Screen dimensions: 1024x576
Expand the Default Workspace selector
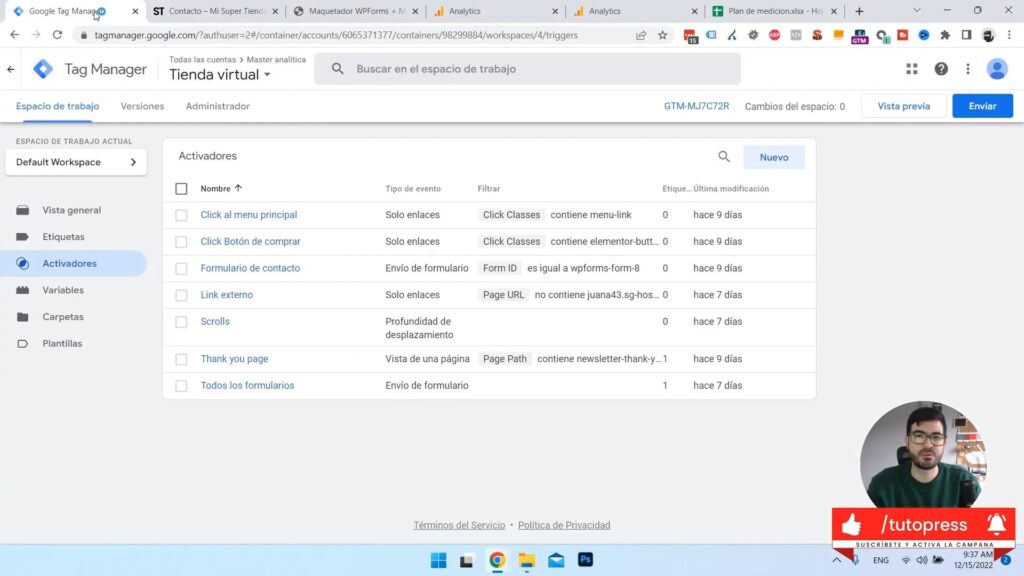point(76,162)
